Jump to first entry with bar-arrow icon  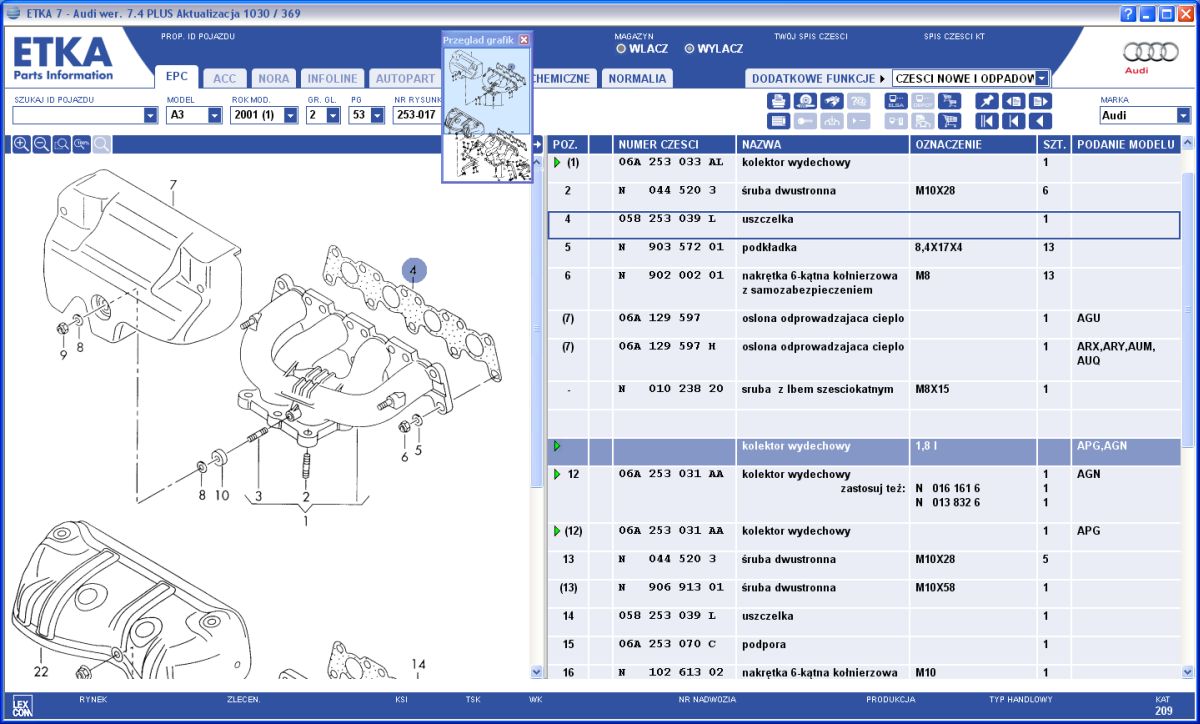pos(986,121)
